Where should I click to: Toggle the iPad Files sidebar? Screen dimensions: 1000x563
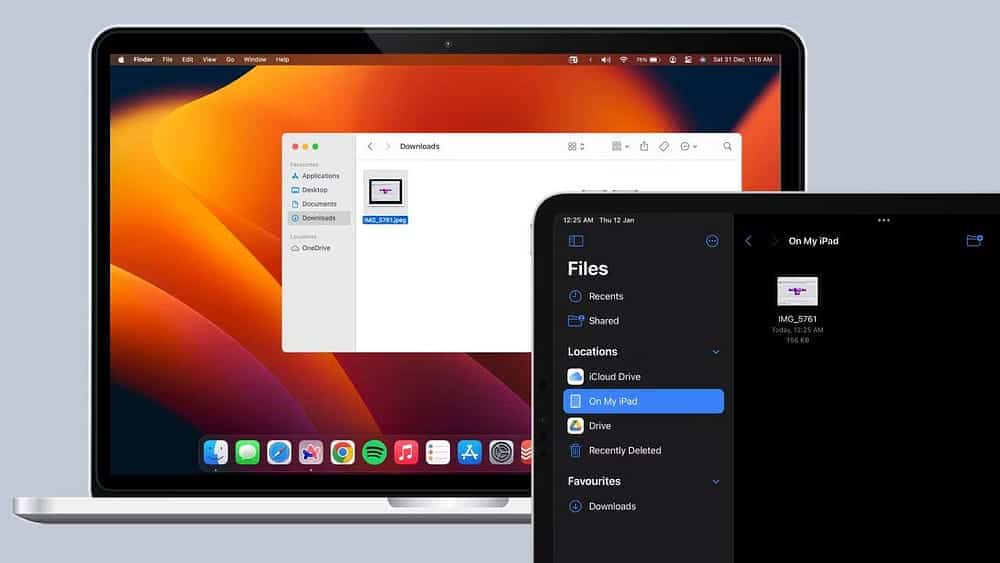(576, 241)
